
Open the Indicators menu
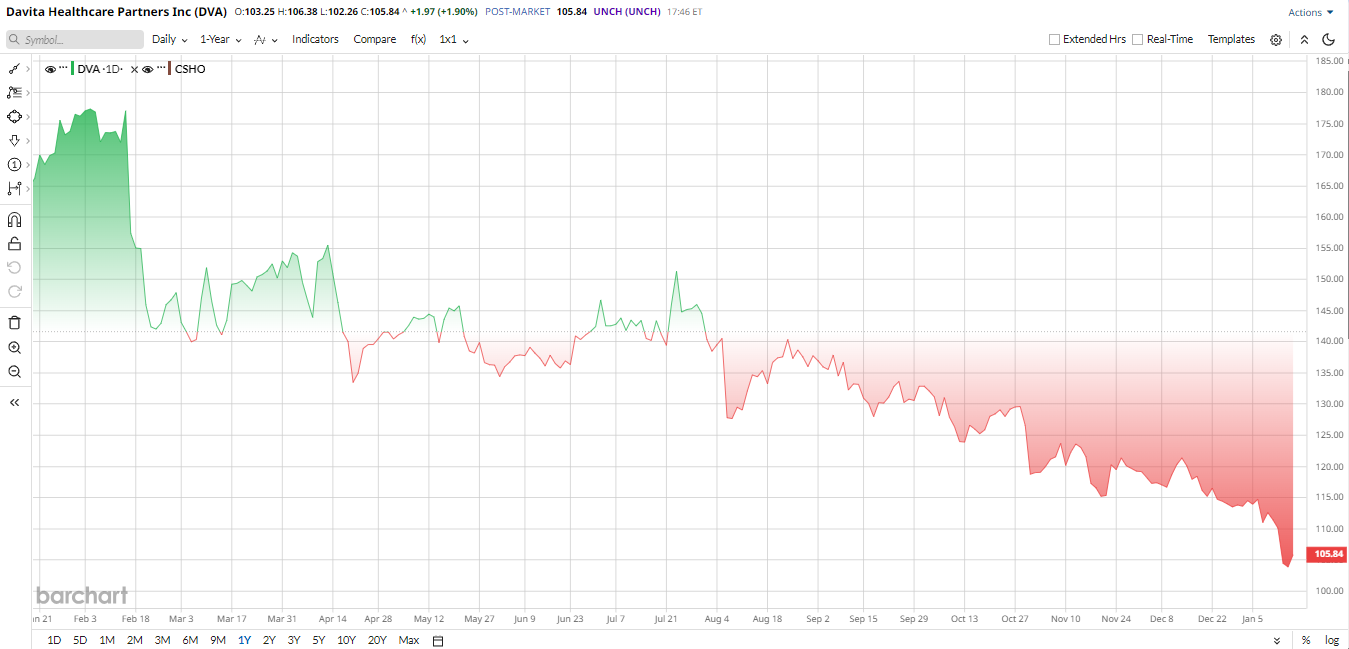point(315,39)
